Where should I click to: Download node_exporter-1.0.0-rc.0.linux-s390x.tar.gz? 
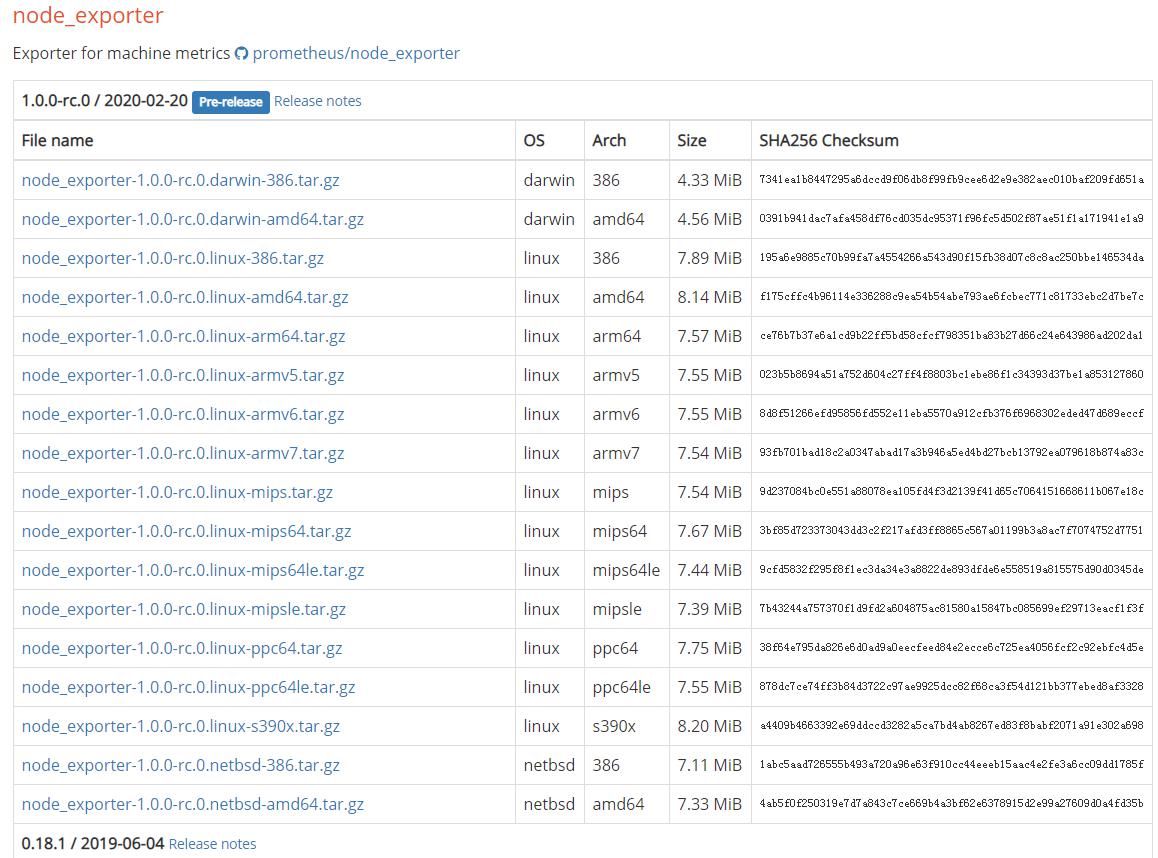coord(181,727)
